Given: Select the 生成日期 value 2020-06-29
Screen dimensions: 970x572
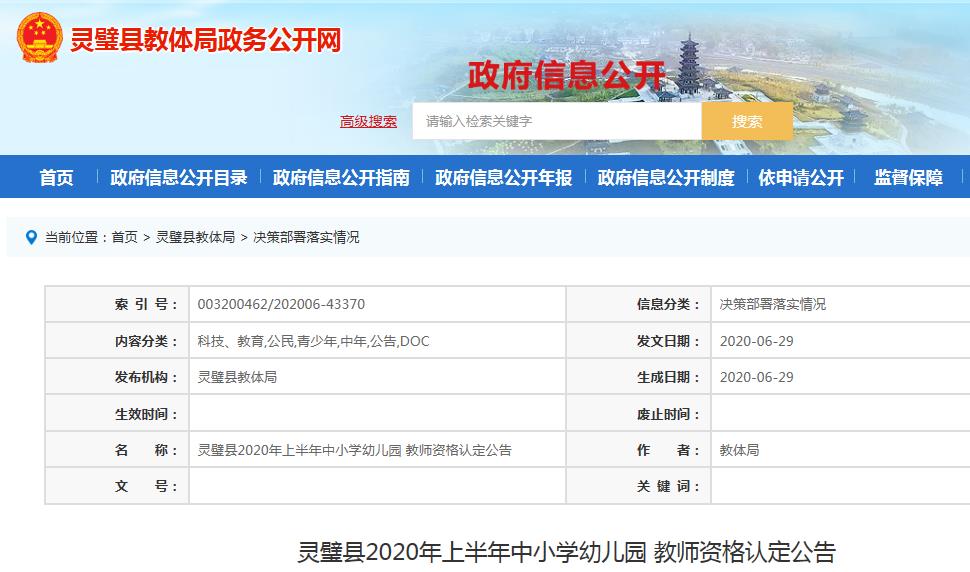Looking at the screenshot, I should (x=757, y=377).
